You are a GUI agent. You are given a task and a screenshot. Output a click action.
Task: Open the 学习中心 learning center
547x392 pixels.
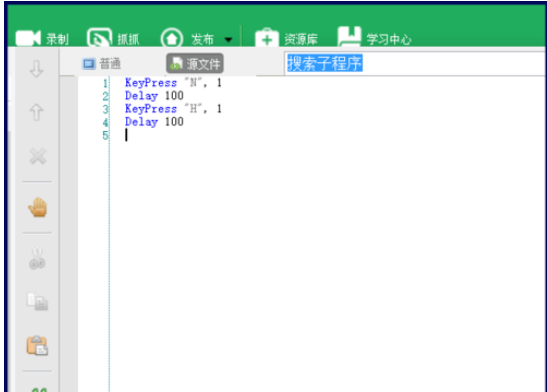(x=375, y=38)
